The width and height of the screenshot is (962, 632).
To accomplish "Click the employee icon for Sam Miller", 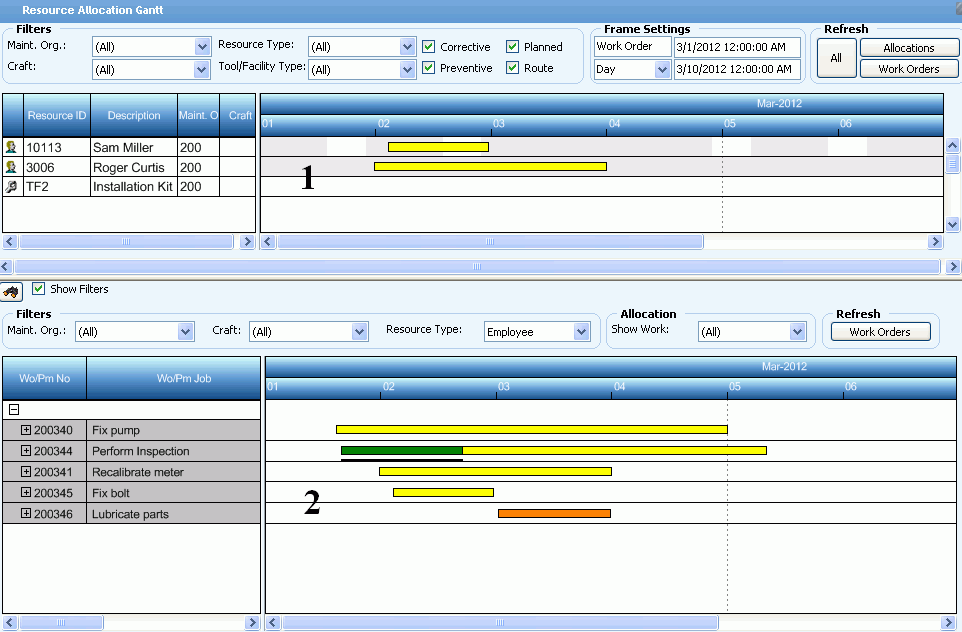I will (11, 147).
